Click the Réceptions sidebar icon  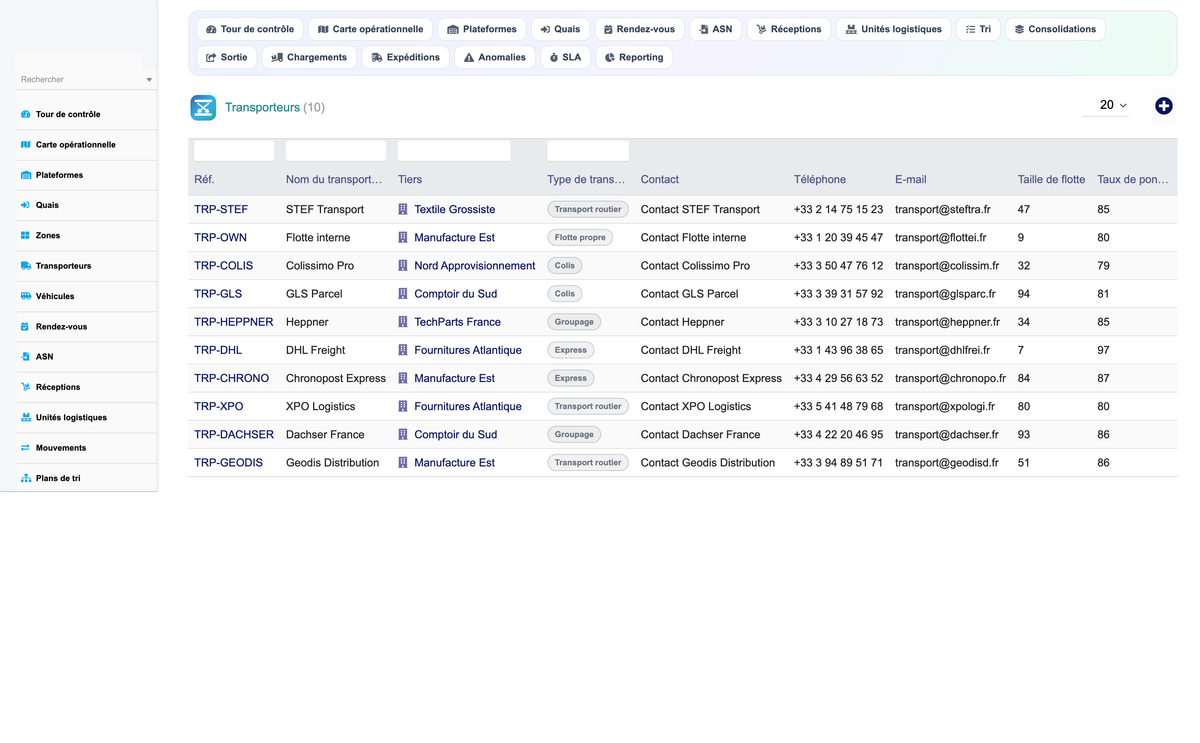pos(26,387)
